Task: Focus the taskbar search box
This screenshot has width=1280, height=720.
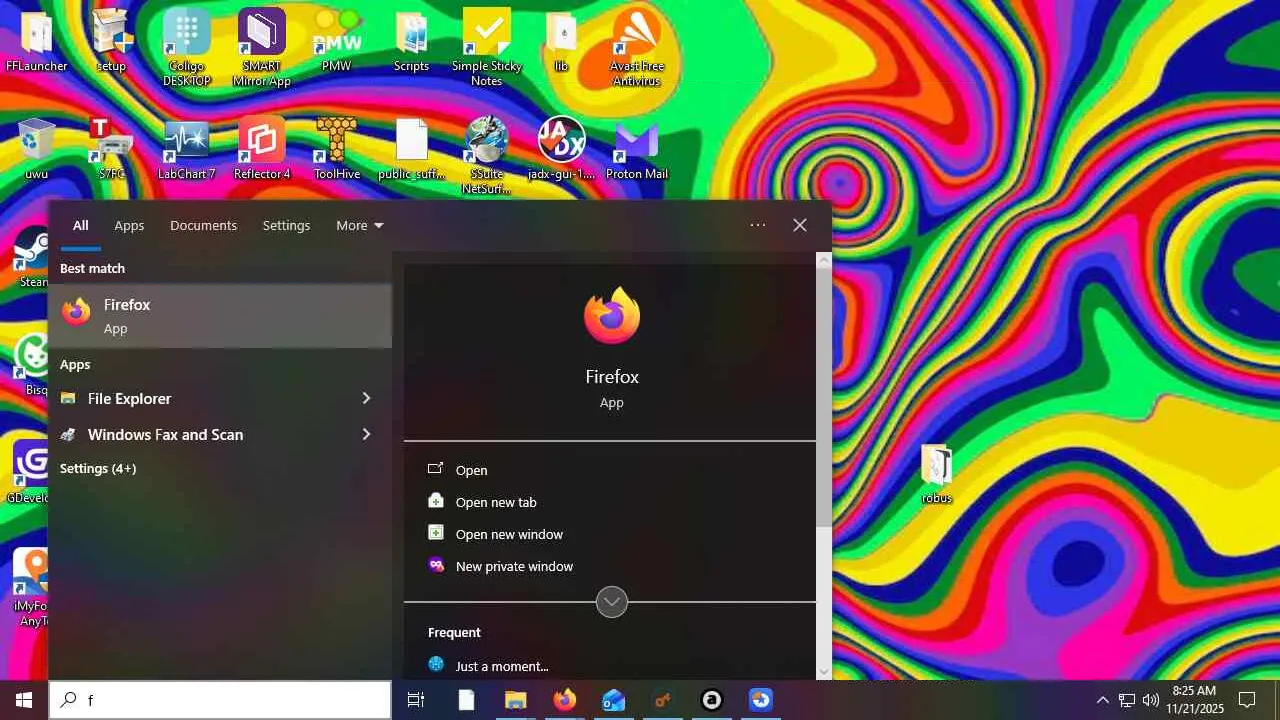Action: click(220, 700)
